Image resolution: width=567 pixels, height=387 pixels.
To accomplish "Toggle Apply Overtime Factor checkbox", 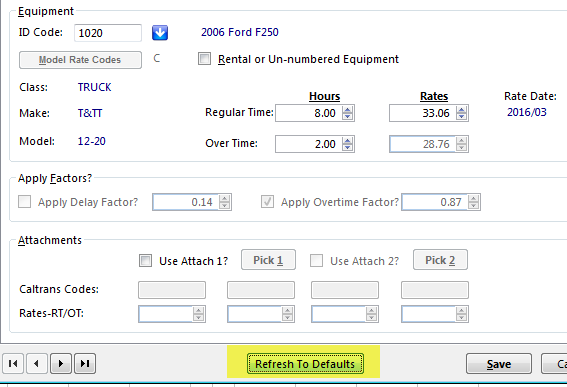I will 268,201.
